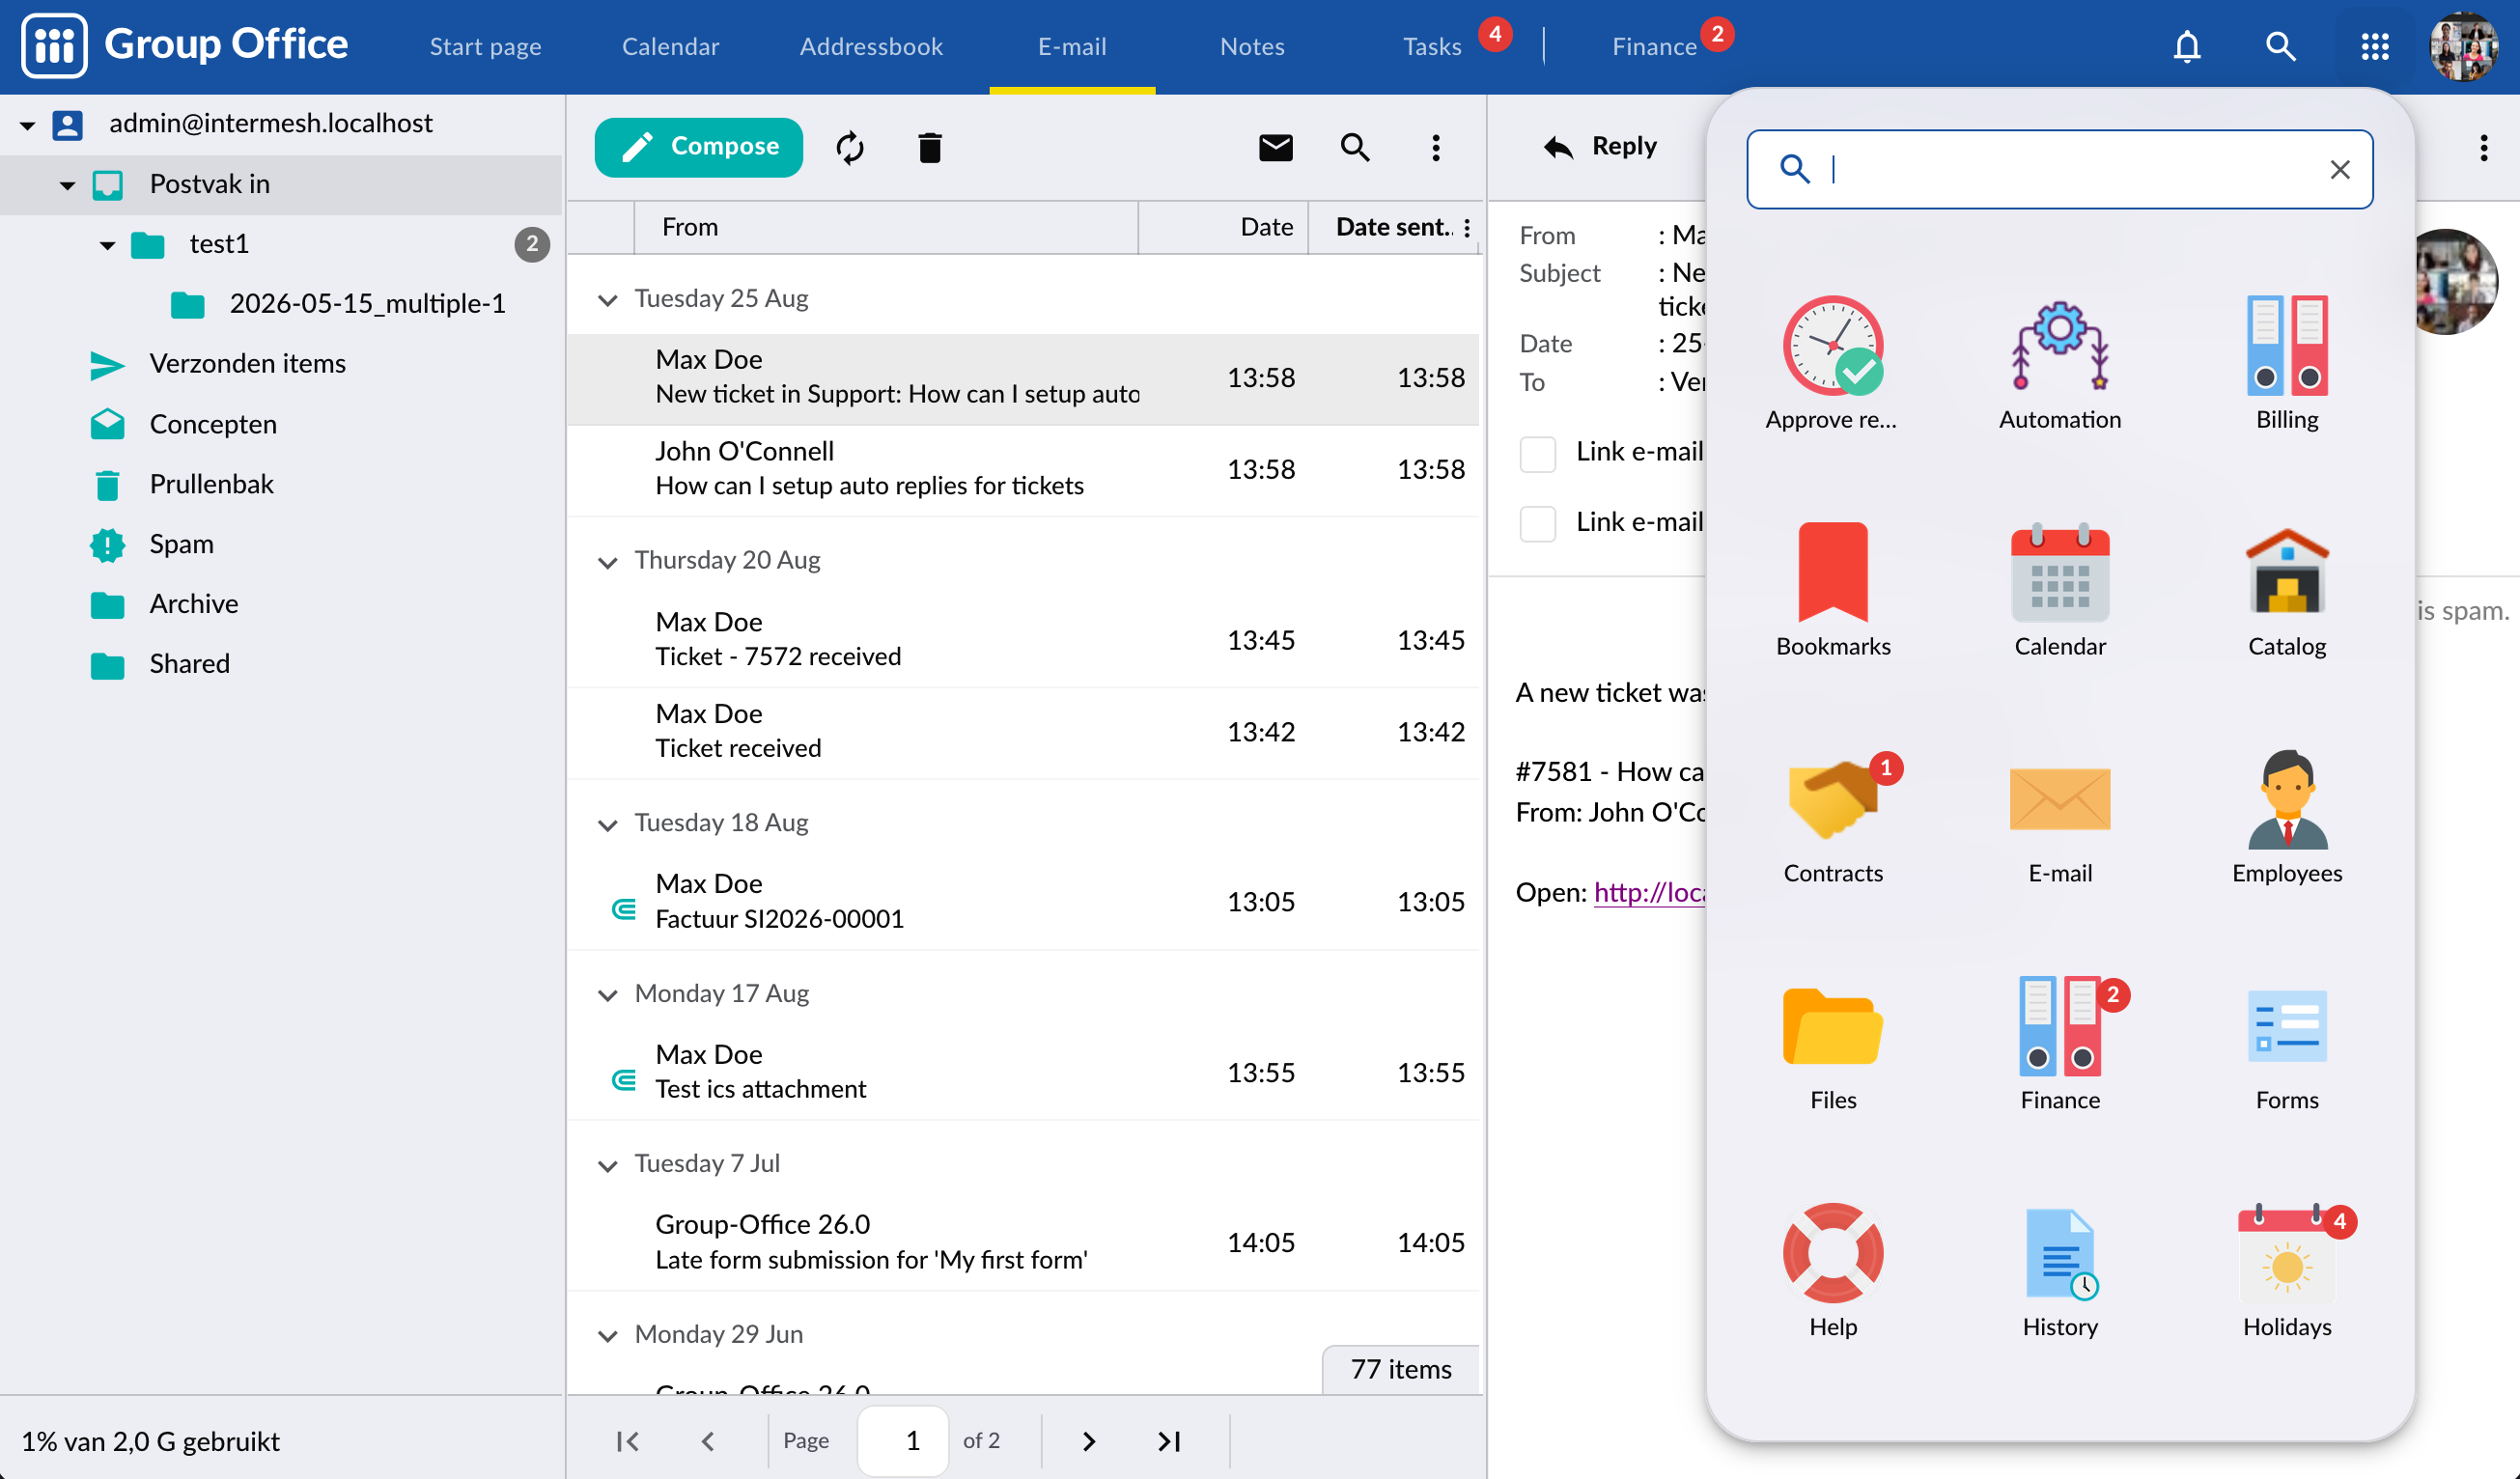The height and width of the screenshot is (1479, 2520).
Task: Open the Contracts app
Action: click(1832, 817)
